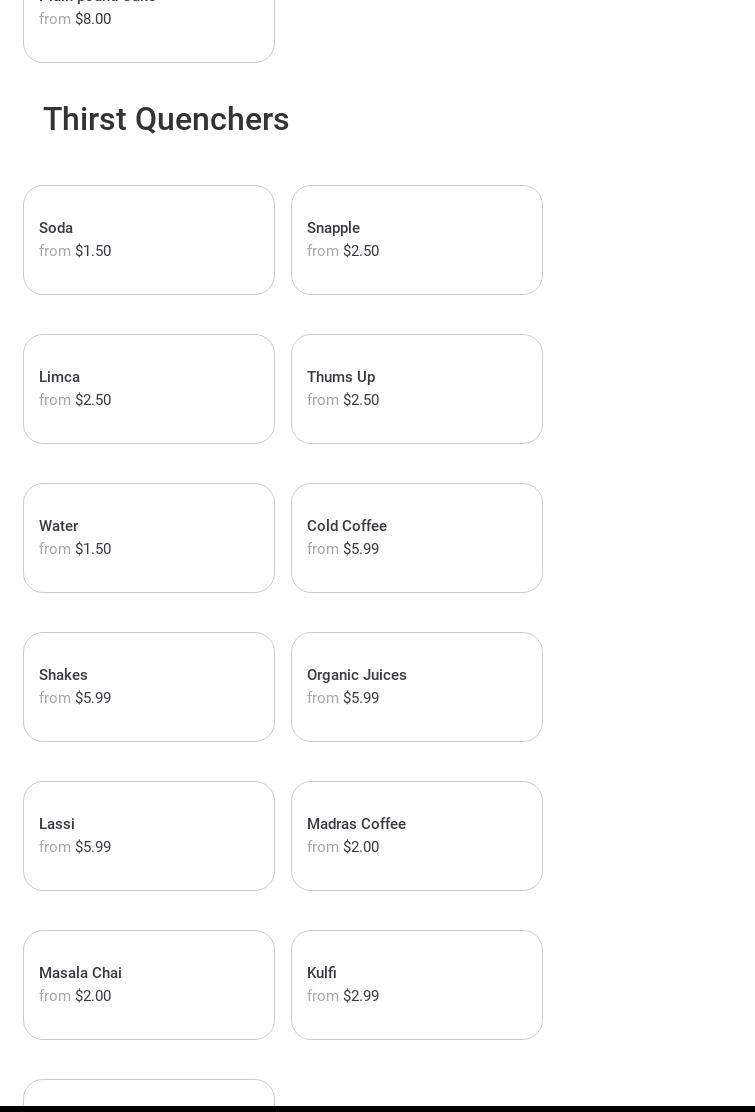
Task: Click the $1.50 price under Soda
Action: (93, 251)
